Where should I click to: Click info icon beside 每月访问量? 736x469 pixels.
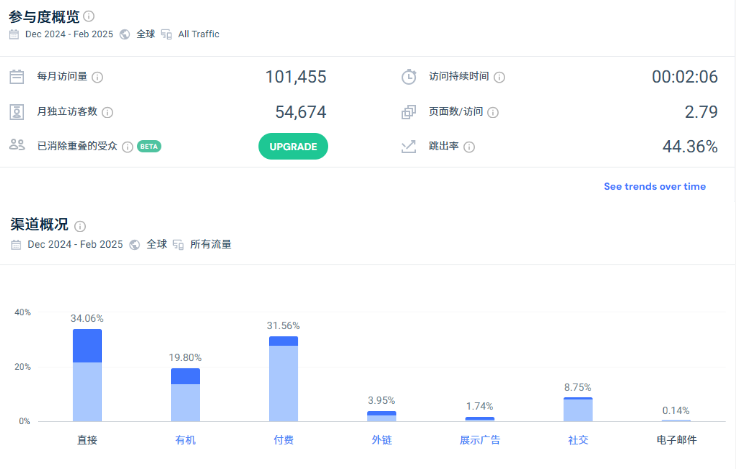point(98,77)
